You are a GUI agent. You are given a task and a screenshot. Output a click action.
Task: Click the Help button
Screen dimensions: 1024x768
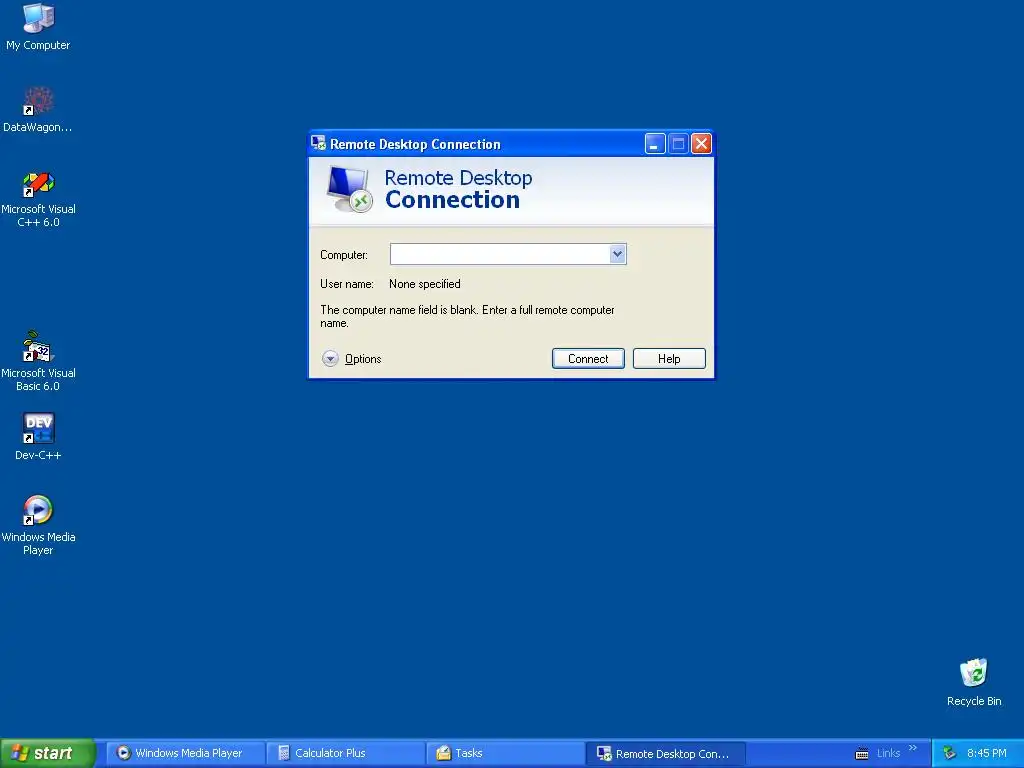[x=669, y=359]
